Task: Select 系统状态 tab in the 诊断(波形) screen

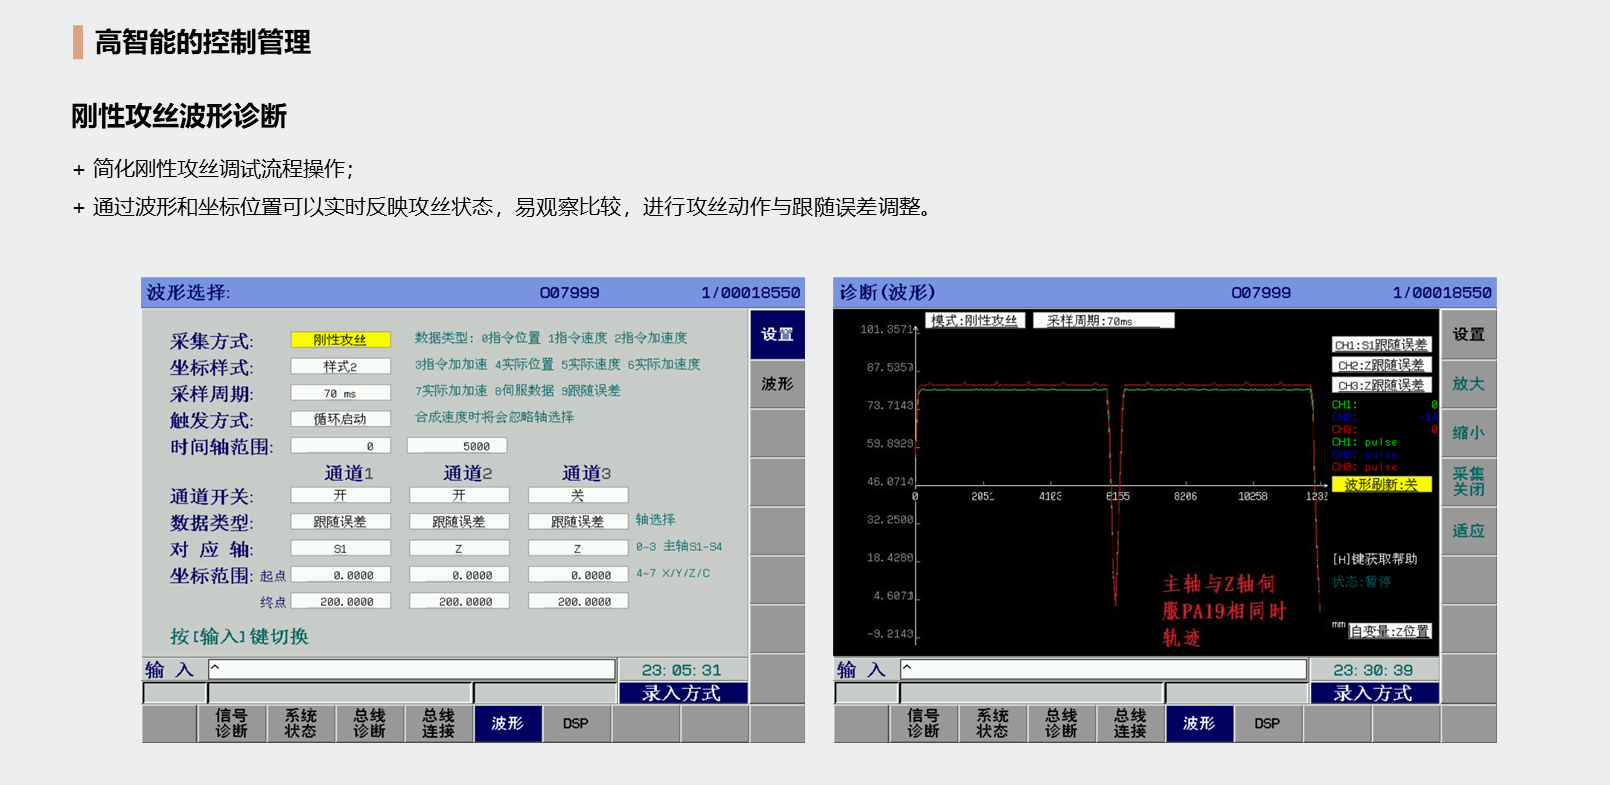Action: coord(992,723)
